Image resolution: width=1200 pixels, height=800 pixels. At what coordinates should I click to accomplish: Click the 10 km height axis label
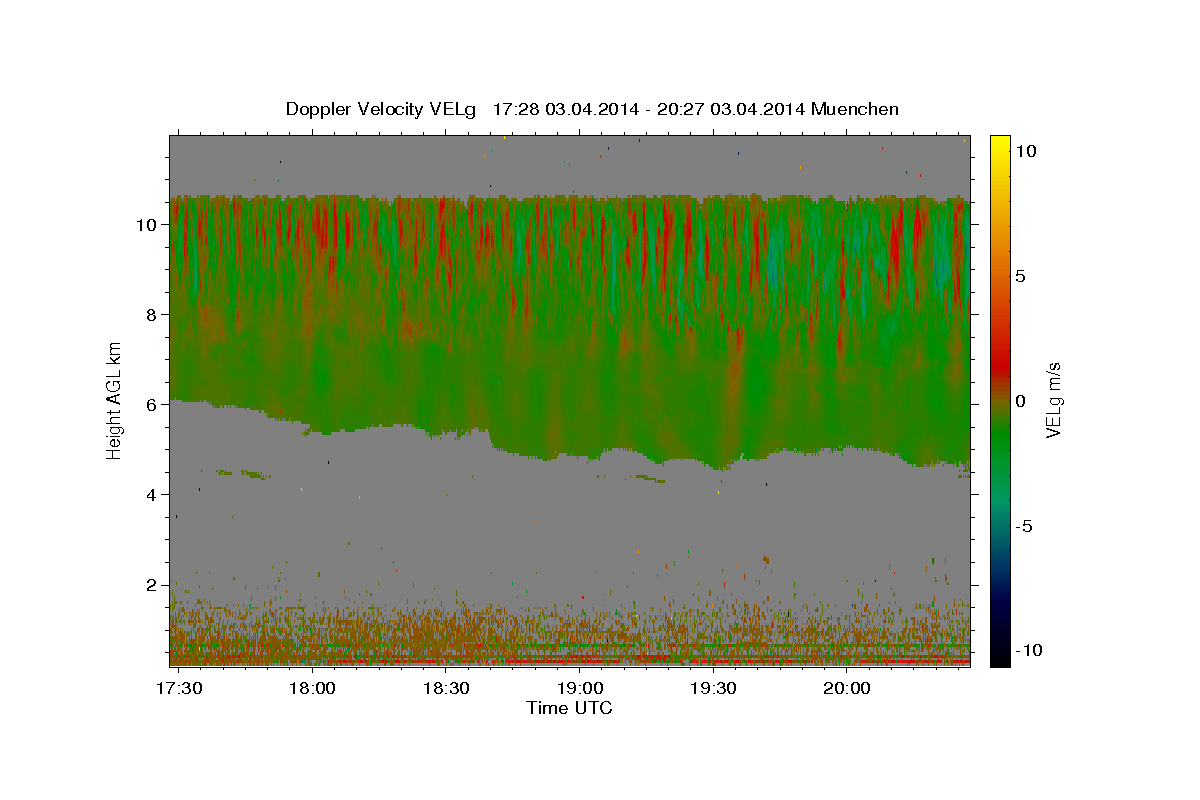(144, 225)
